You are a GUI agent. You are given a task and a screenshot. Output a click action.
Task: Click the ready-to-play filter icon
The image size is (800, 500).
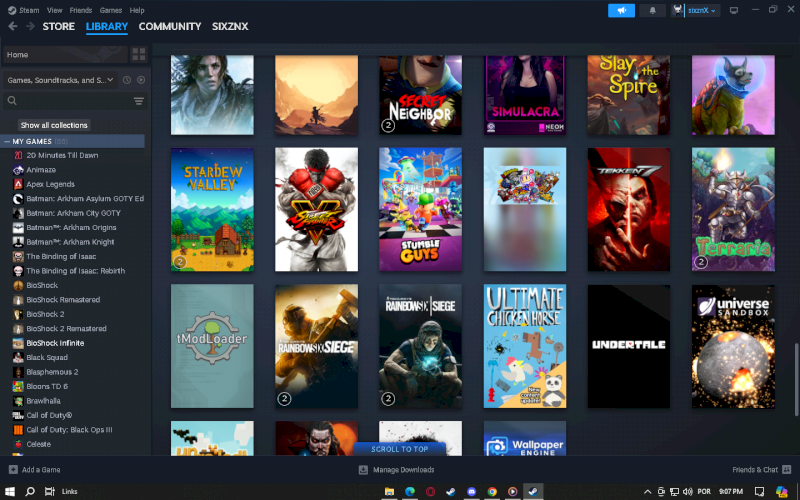[x=141, y=80]
